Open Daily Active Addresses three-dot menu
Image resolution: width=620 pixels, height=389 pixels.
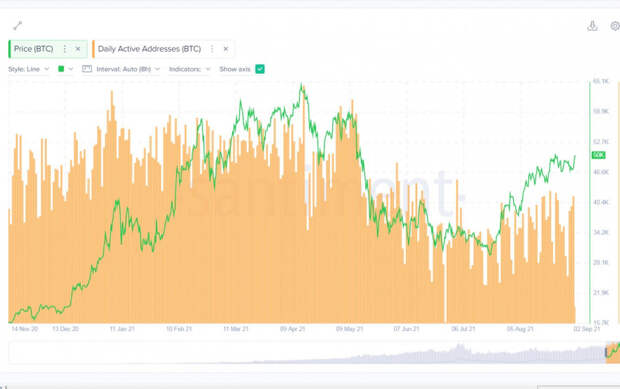pyautogui.click(x=212, y=49)
